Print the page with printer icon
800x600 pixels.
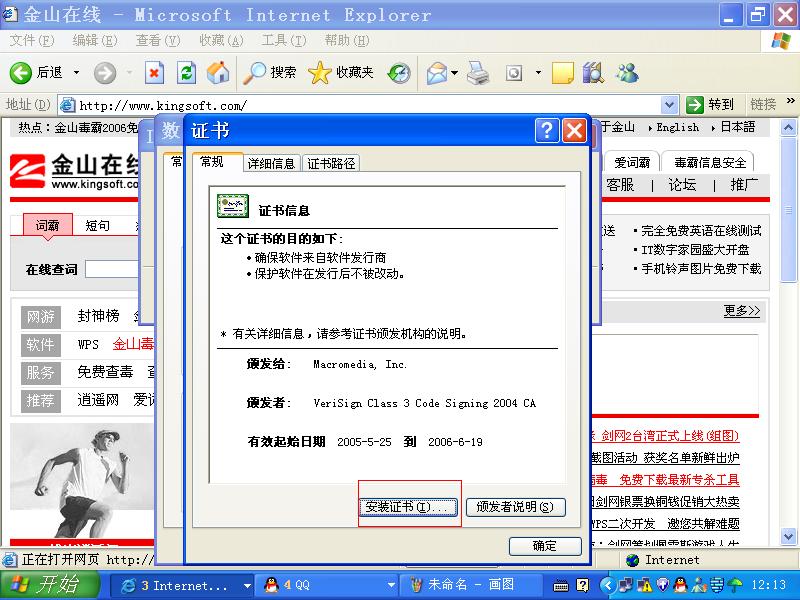pos(478,73)
